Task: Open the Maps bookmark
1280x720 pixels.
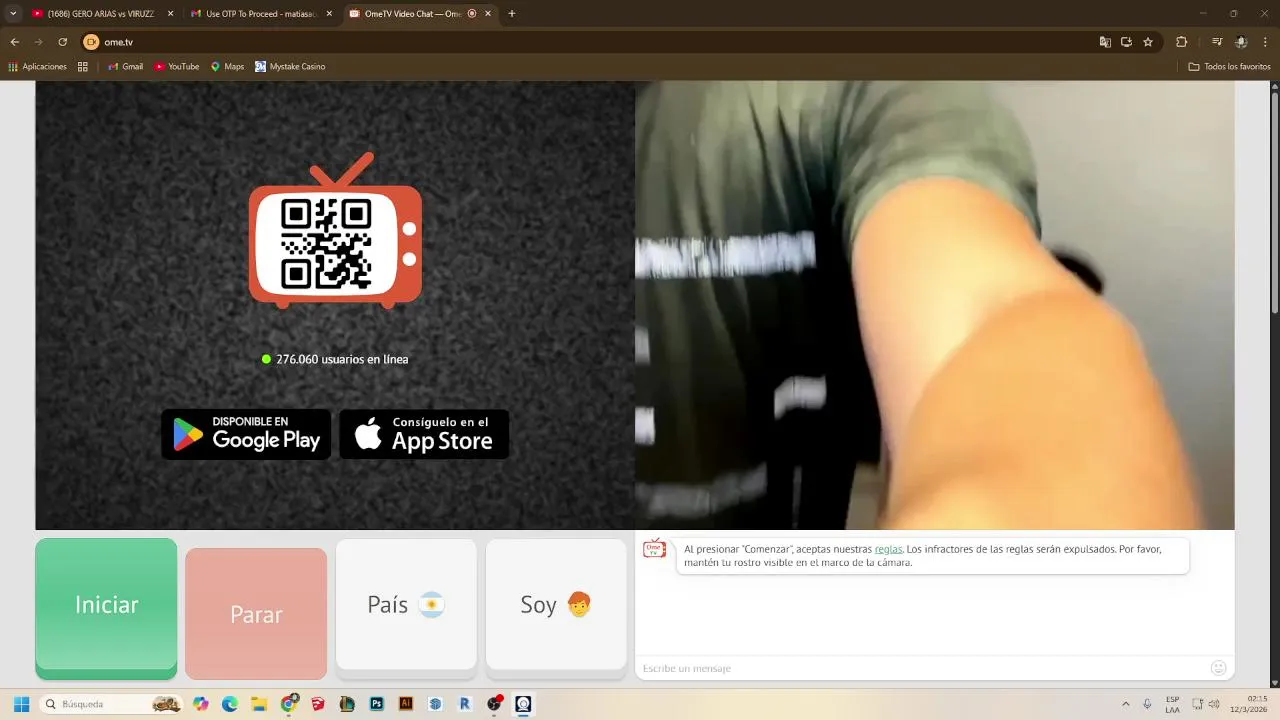Action: (x=227, y=67)
